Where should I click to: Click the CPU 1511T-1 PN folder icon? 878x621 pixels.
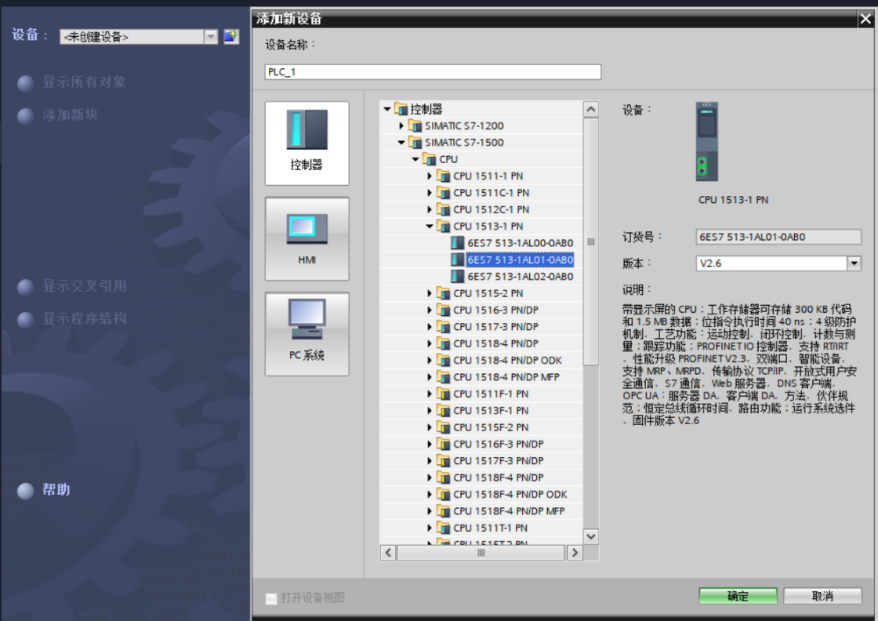tap(443, 528)
